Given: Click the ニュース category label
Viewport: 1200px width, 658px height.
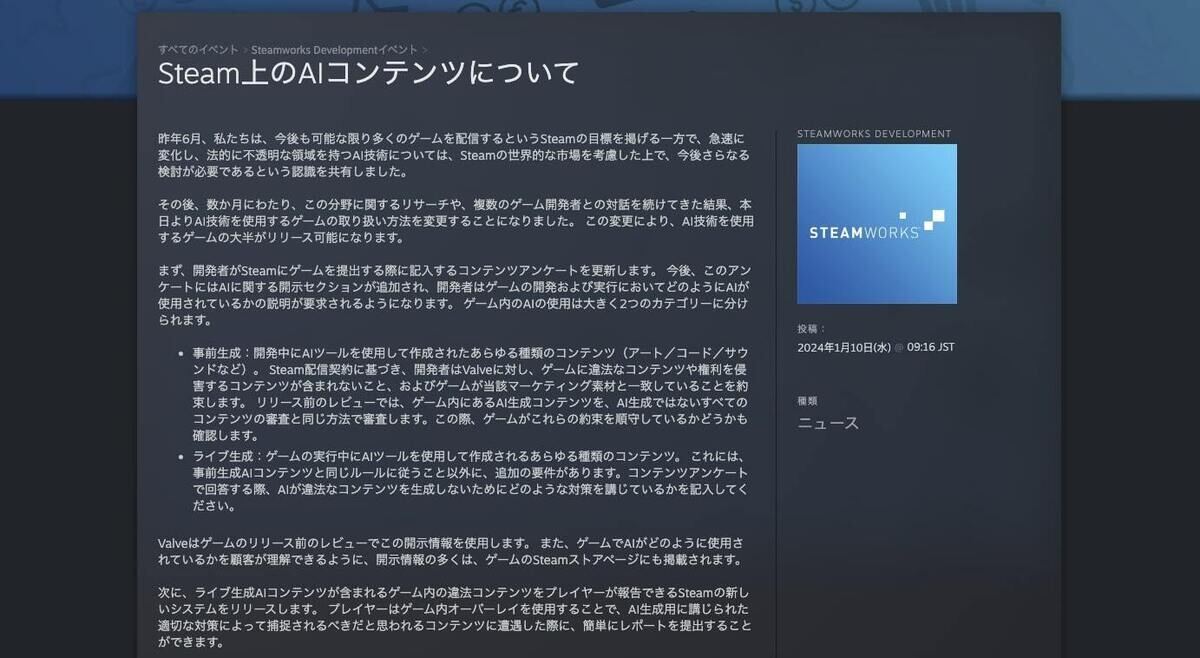Looking at the screenshot, I should point(828,423).
